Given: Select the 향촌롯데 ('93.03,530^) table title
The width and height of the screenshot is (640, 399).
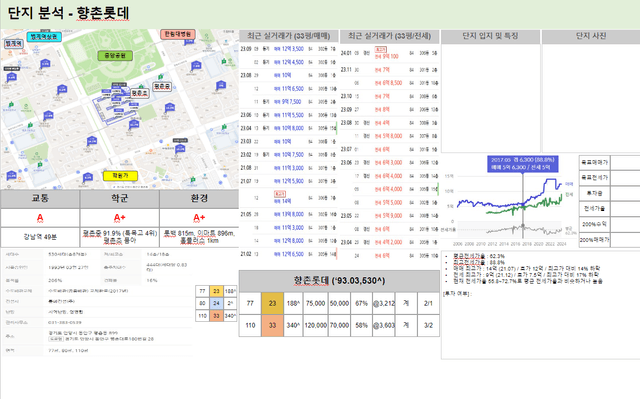Looking at the screenshot, I should click(x=339, y=281).
